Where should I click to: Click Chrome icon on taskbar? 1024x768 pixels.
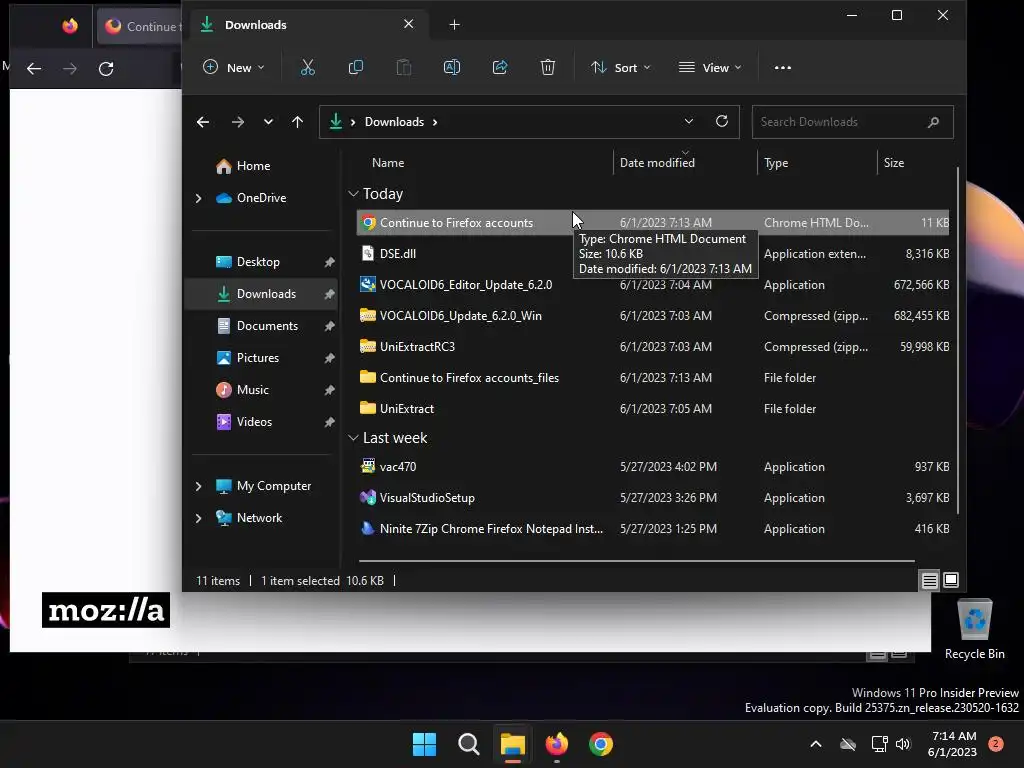601,744
